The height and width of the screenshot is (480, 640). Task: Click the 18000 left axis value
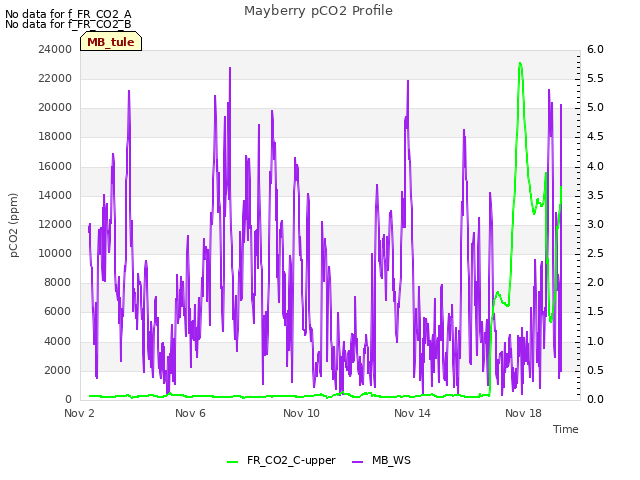point(55,136)
